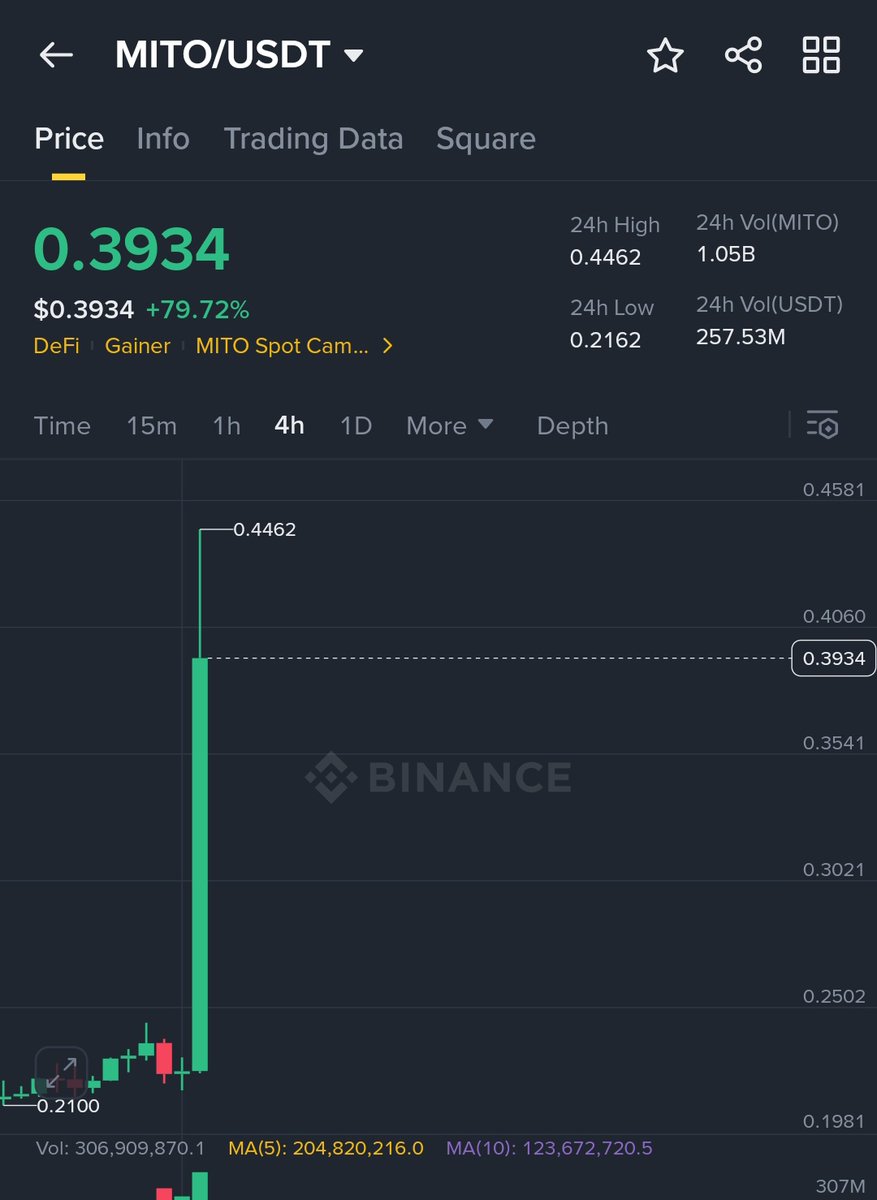Tap the DeFi tag link
Viewport: 877px width, 1200px height.
[56, 346]
